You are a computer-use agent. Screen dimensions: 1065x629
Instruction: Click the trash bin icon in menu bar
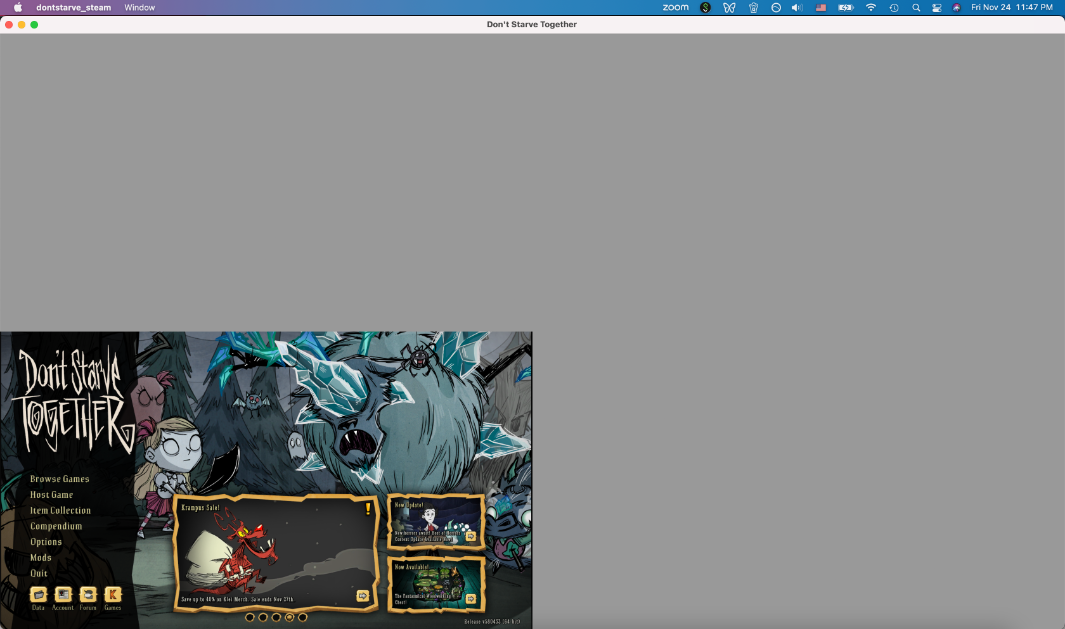pyautogui.click(x=753, y=7)
